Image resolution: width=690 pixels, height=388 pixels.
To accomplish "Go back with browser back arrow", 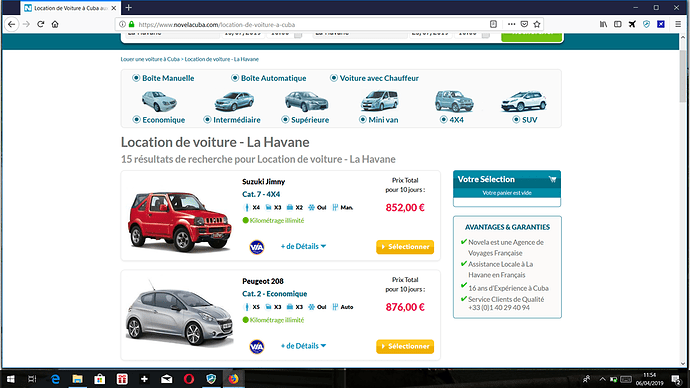I will click(11, 24).
